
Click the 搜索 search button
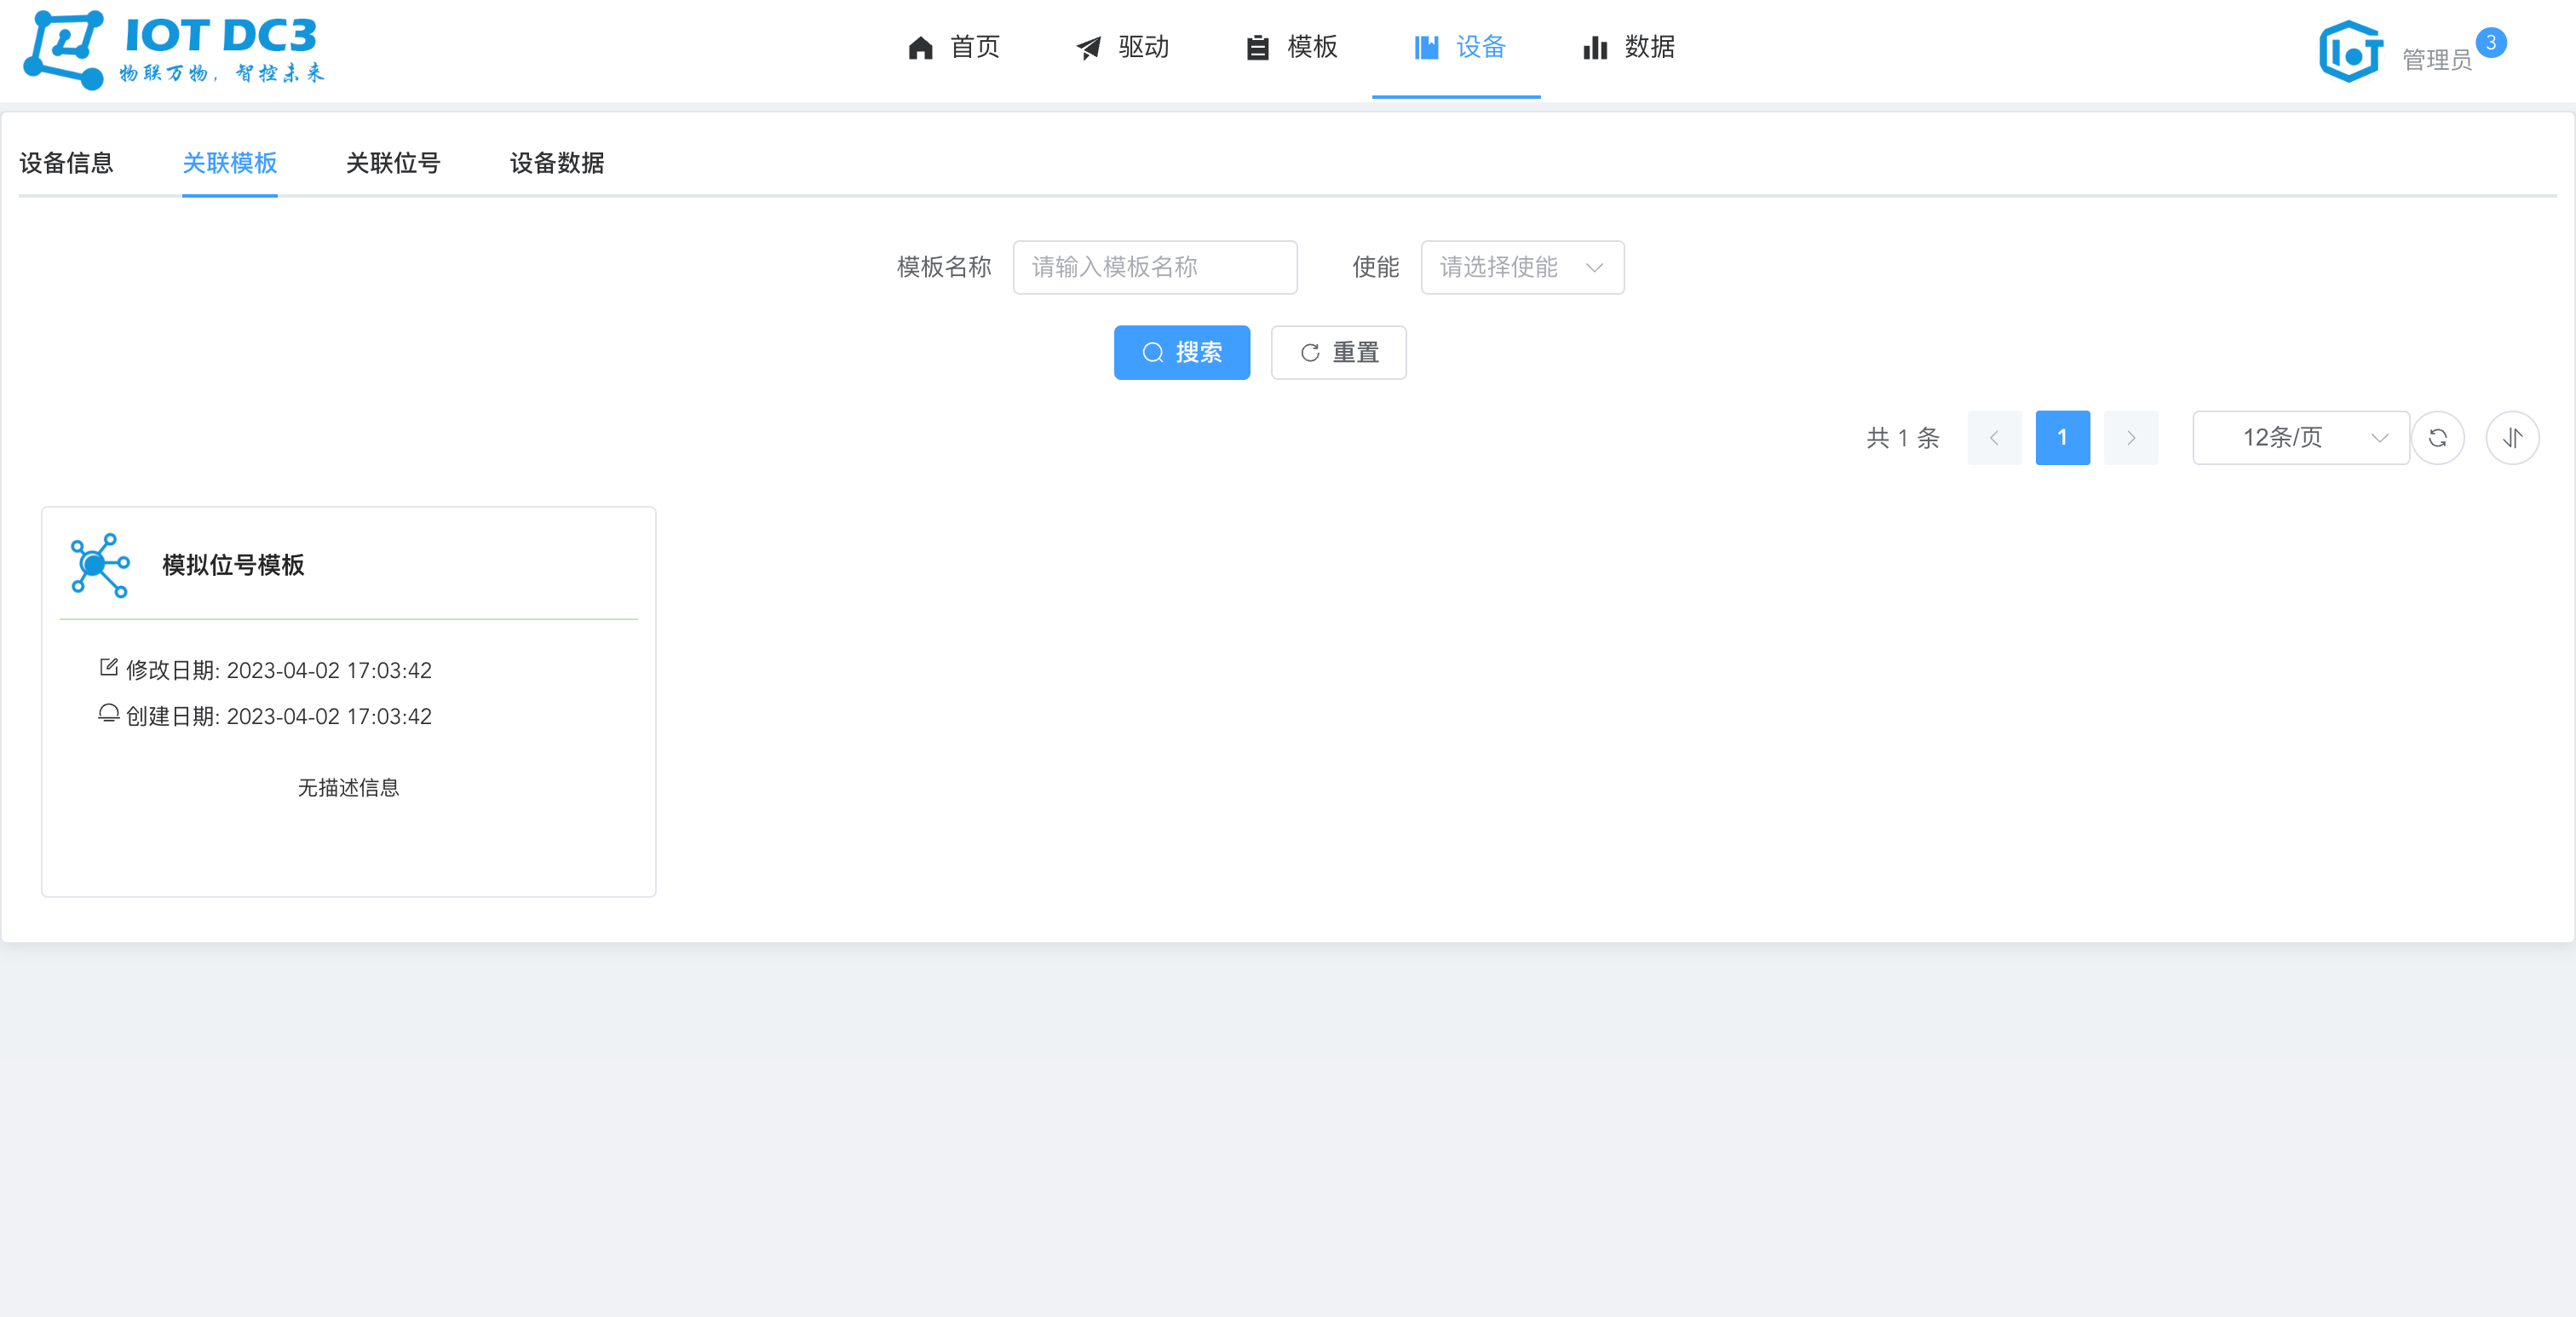point(1182,352)
